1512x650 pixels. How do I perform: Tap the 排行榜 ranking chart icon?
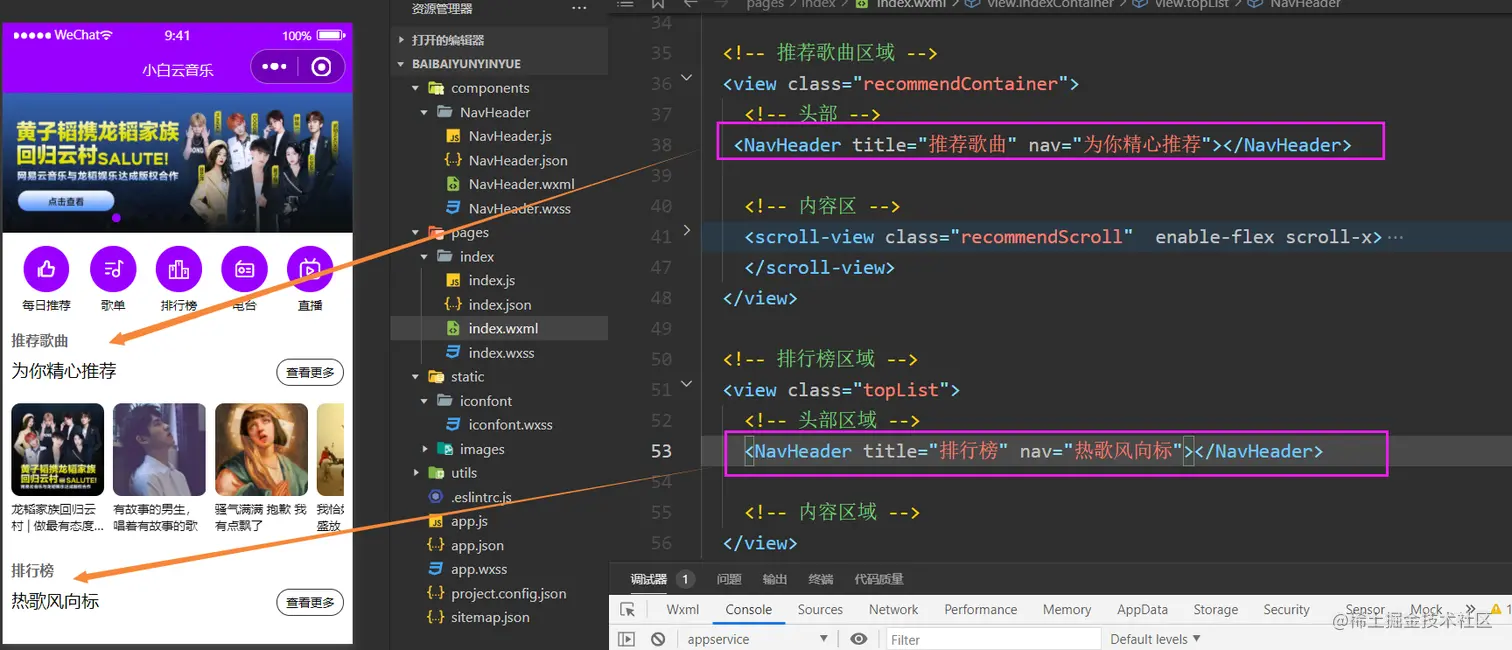179,268
